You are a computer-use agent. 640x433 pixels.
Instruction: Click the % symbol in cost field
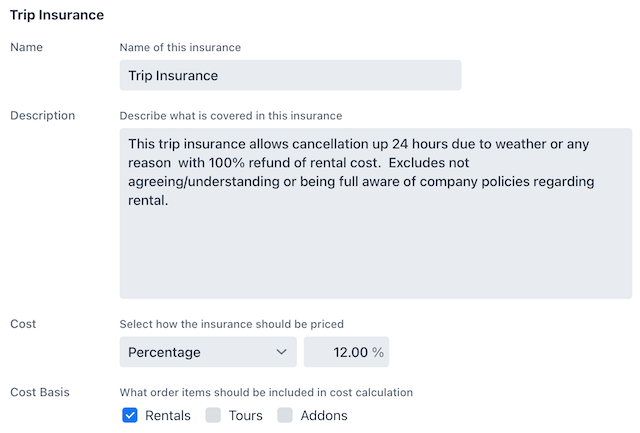click(x=378, y=352)
